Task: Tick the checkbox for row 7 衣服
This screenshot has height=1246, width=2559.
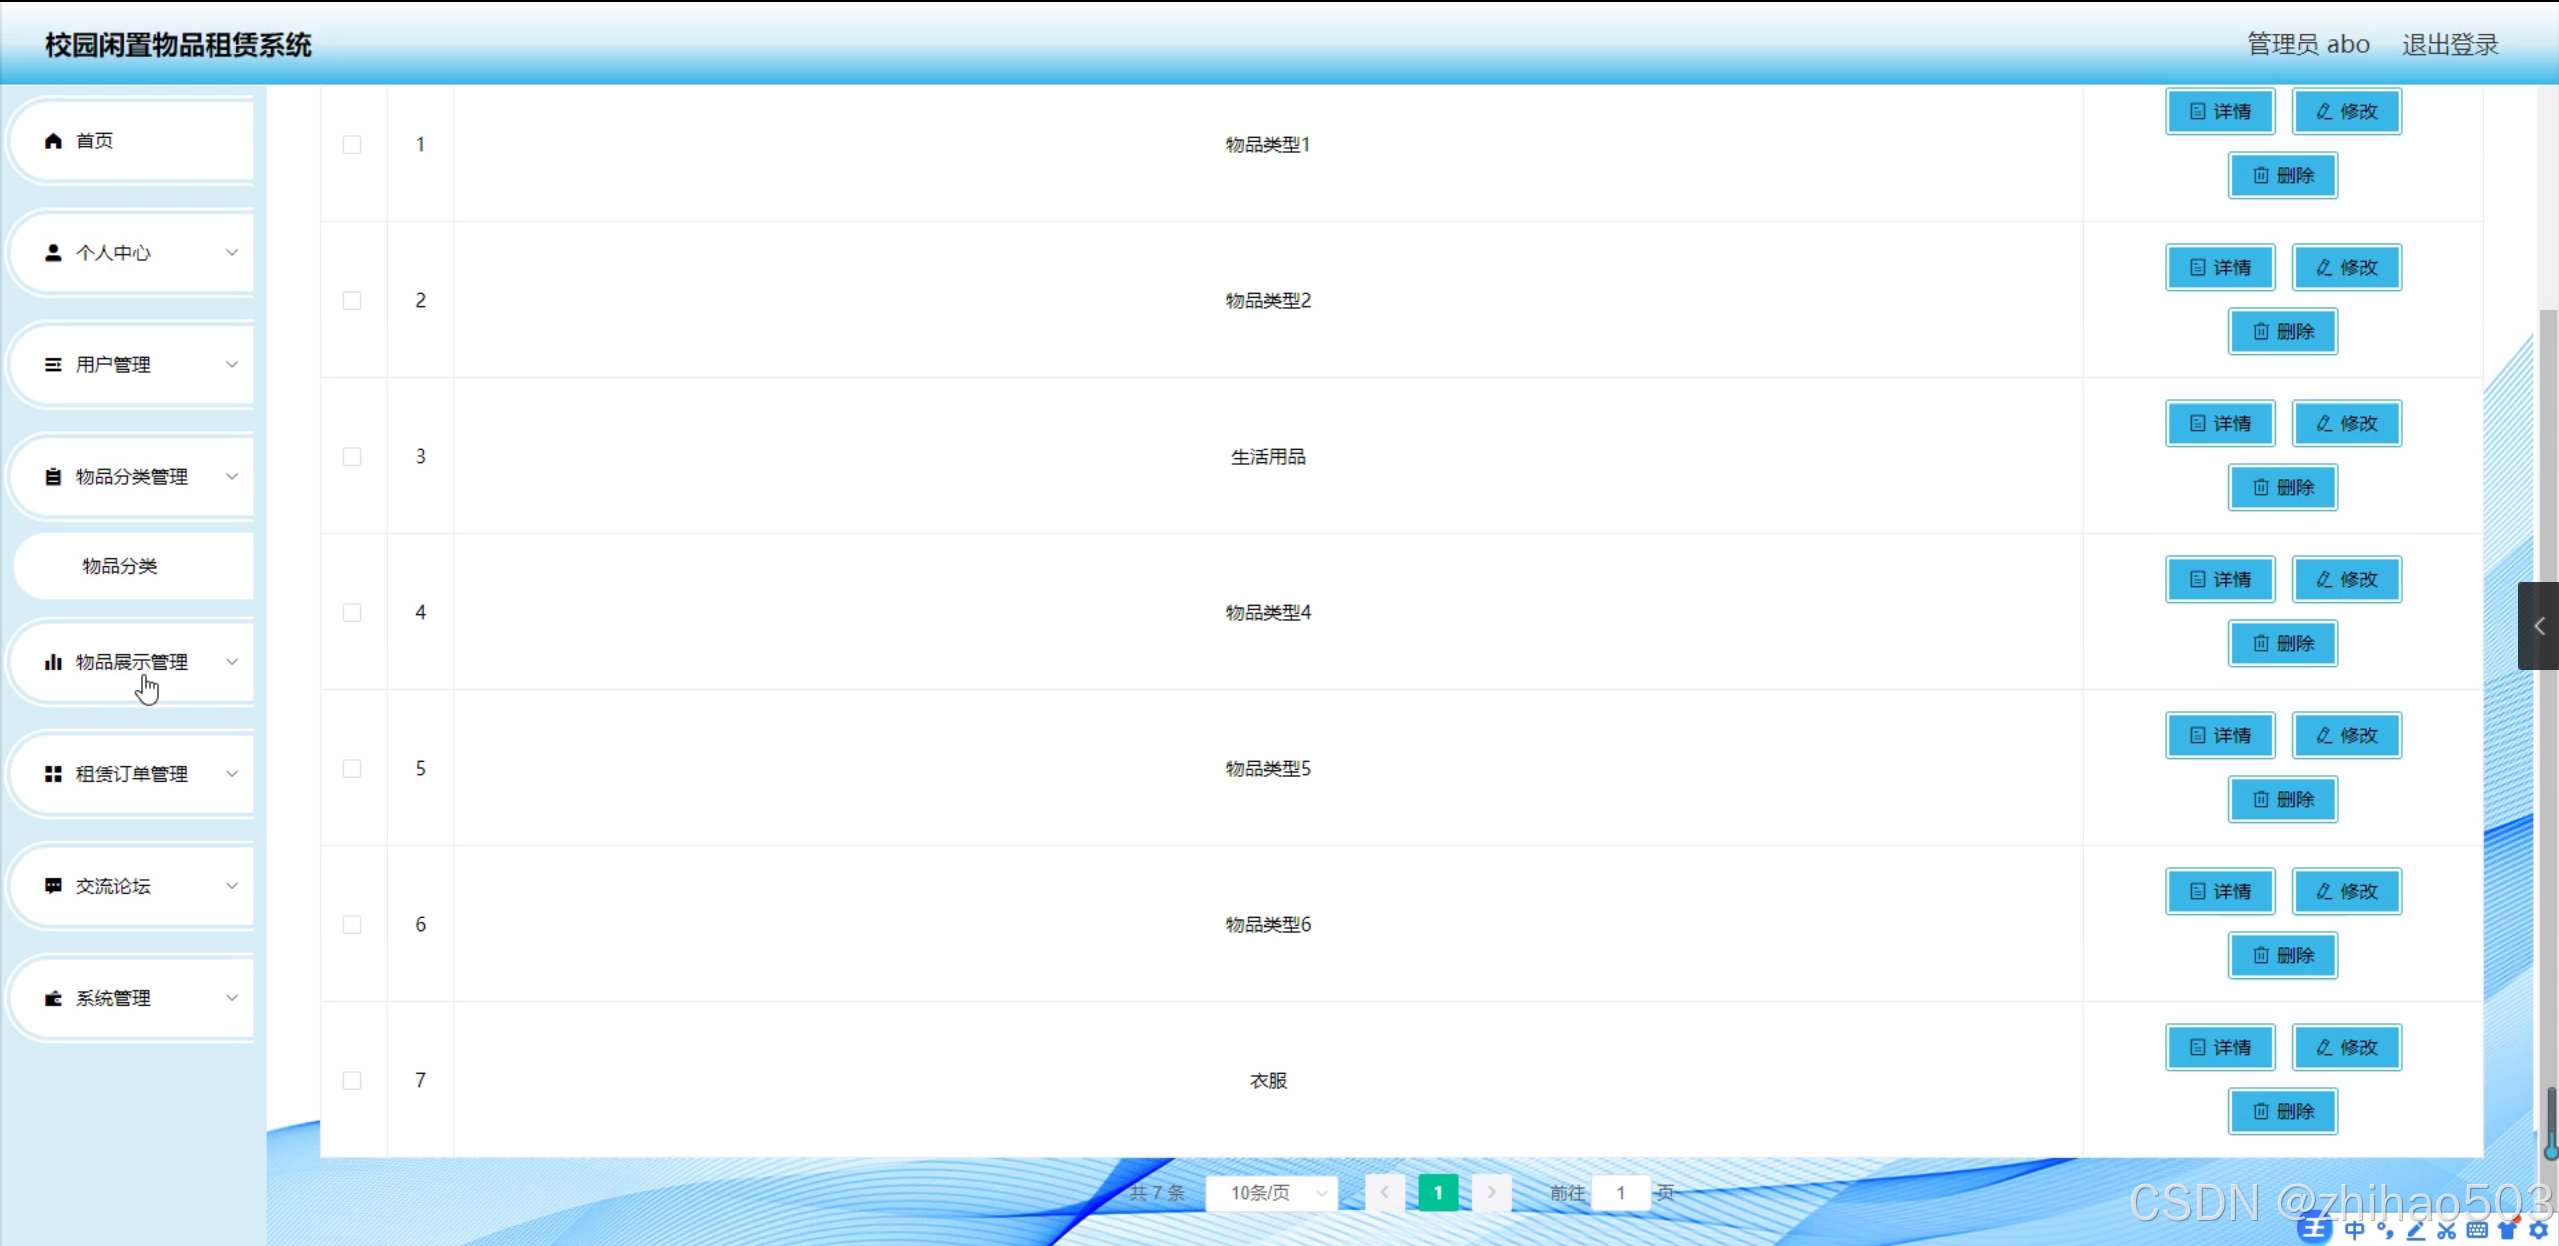Action: pos(352,1081)
